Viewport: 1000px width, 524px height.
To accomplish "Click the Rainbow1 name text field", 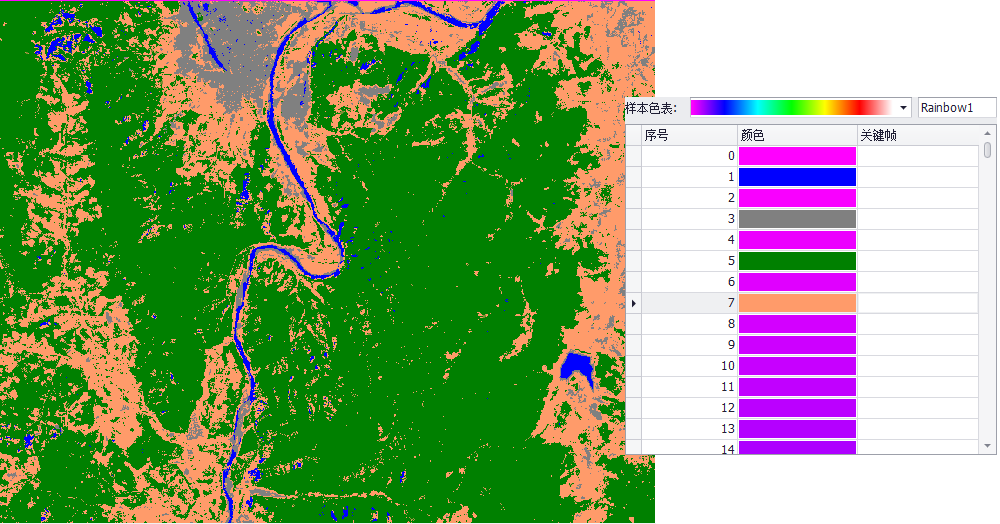I will coord(957,108).
